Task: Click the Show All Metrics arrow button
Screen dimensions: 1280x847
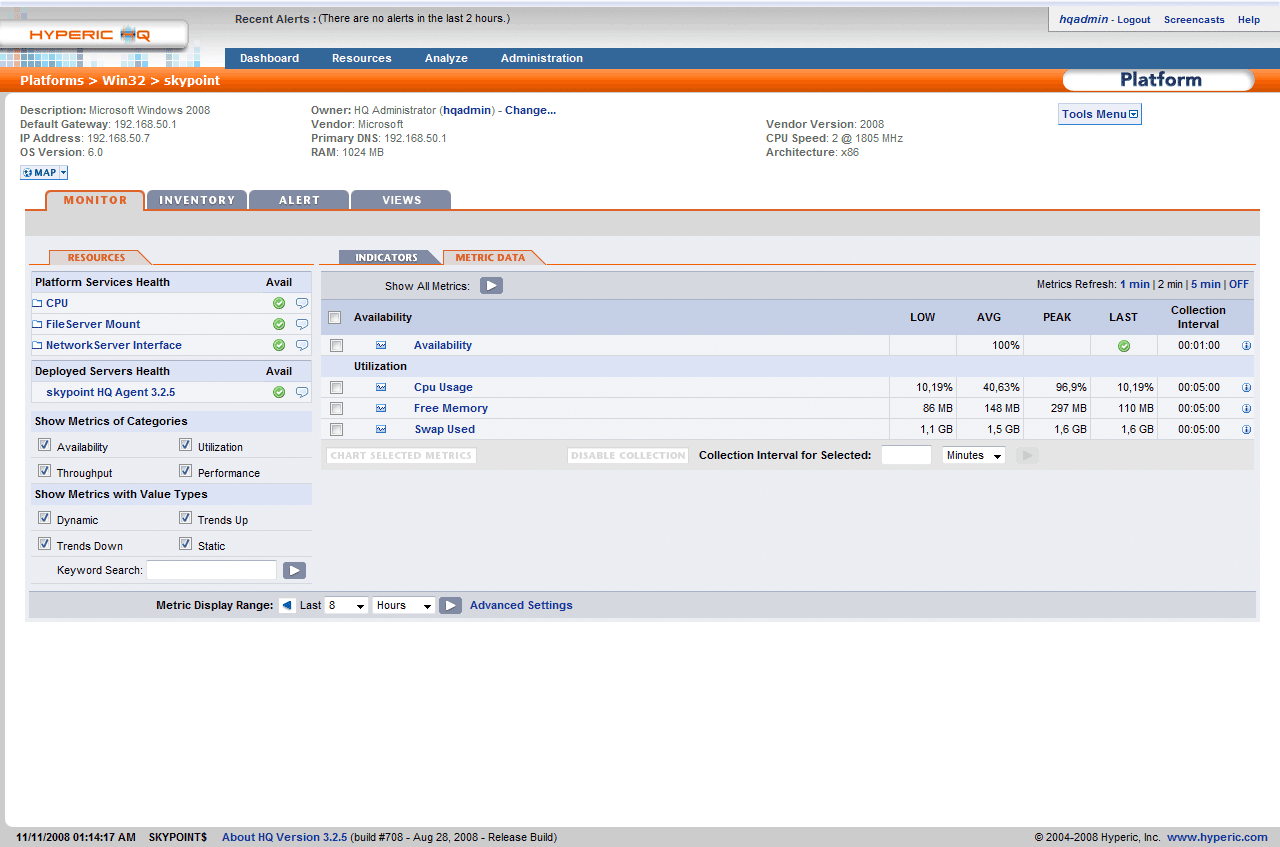Action: [x=491, y=286]
